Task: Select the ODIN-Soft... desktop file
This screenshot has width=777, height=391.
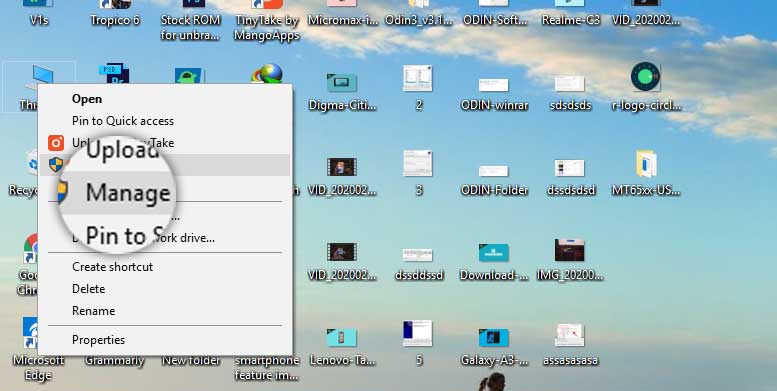Action: tap(495, 14)
